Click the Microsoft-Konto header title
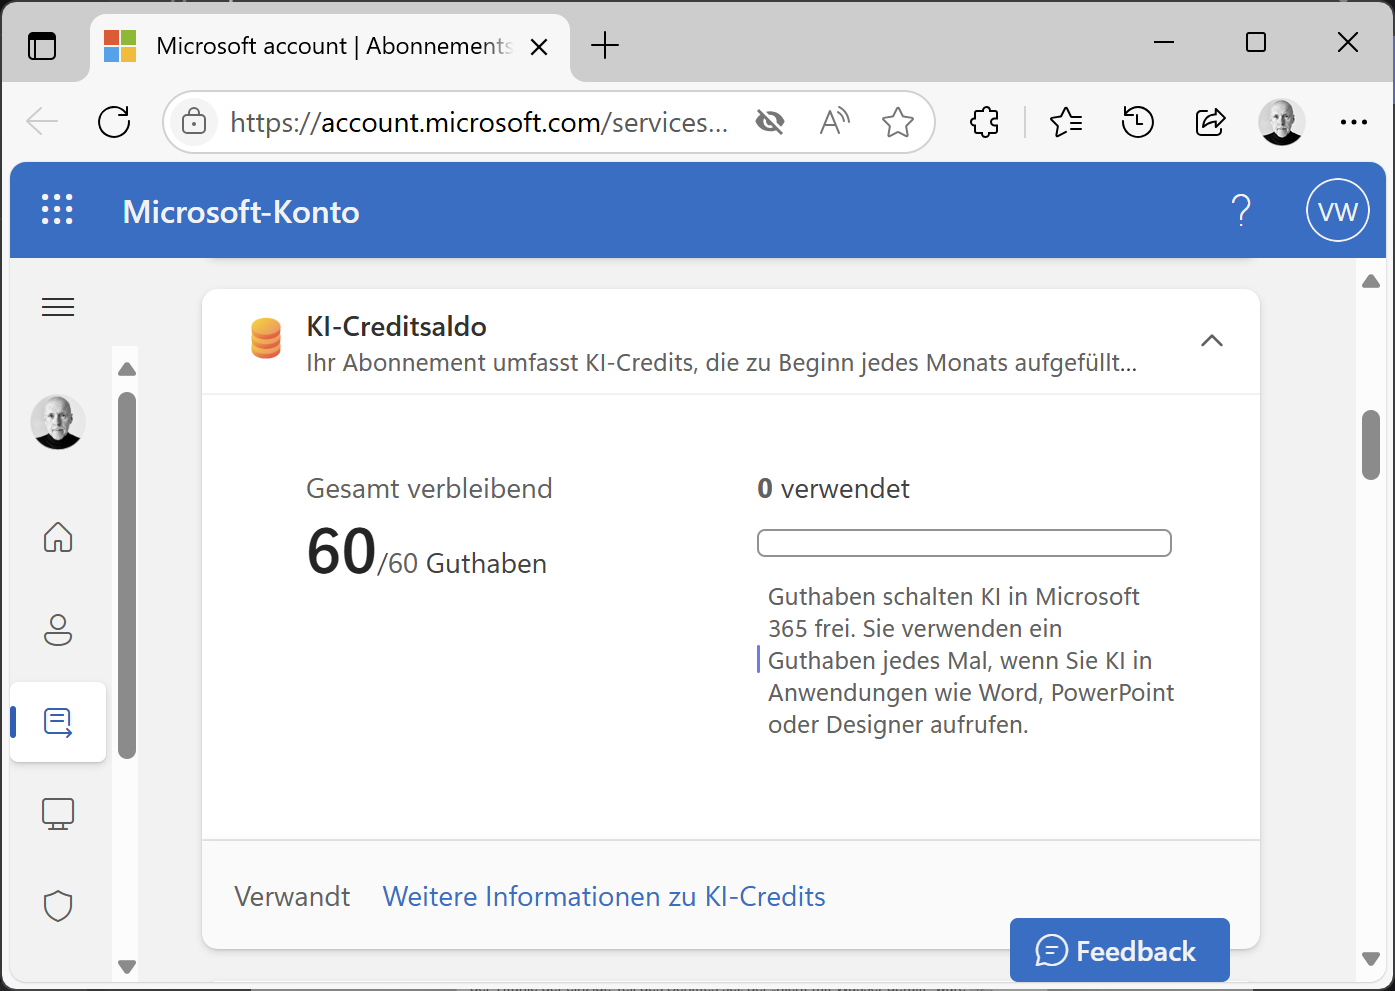 (x=241, y=212)
